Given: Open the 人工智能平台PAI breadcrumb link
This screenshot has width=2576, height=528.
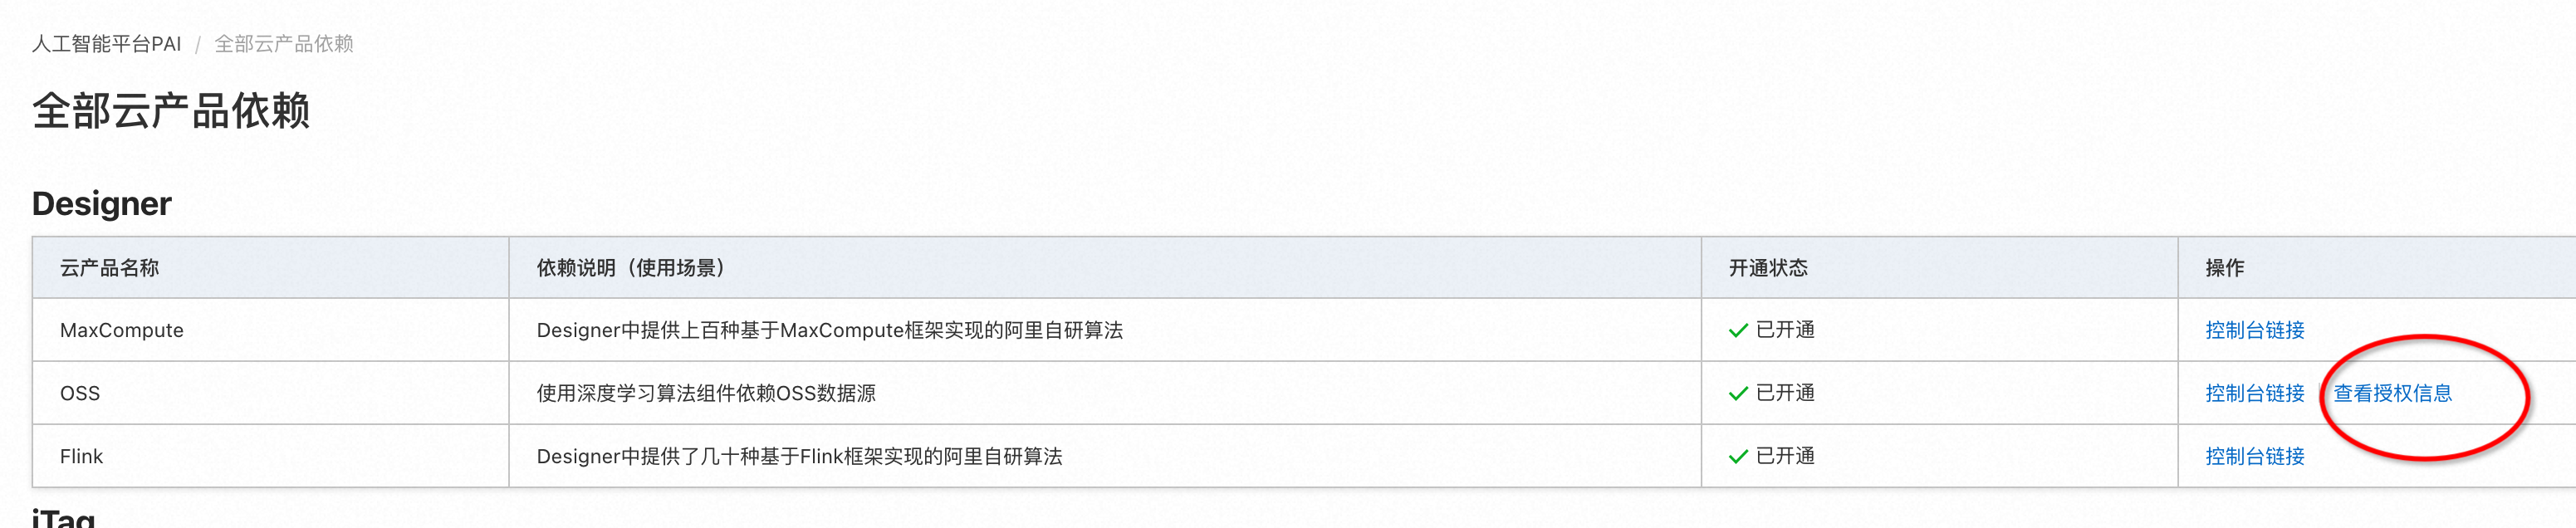Looking at the screenshot, I should (x=107, y=44).
